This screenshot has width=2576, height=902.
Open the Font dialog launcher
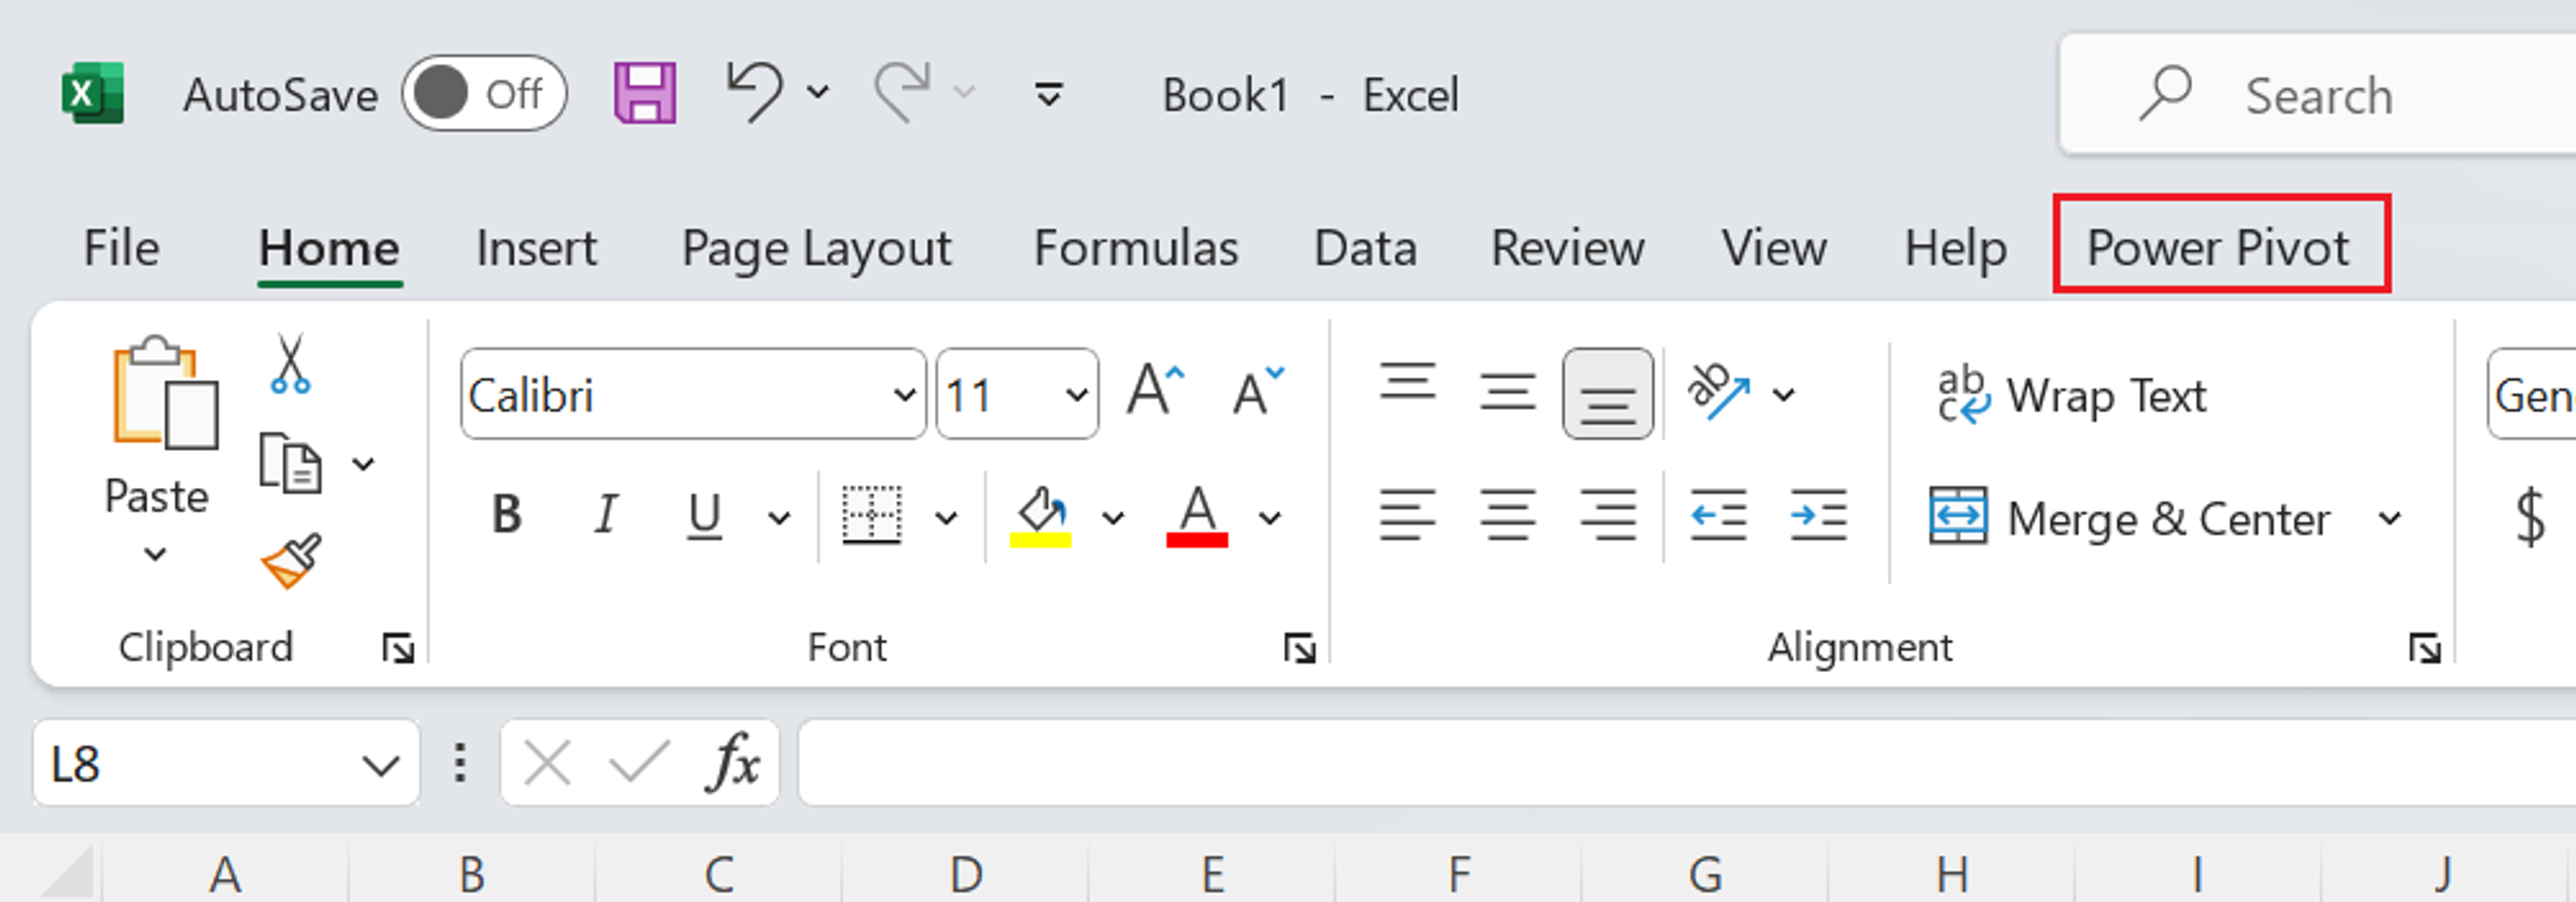[1300, 649]
